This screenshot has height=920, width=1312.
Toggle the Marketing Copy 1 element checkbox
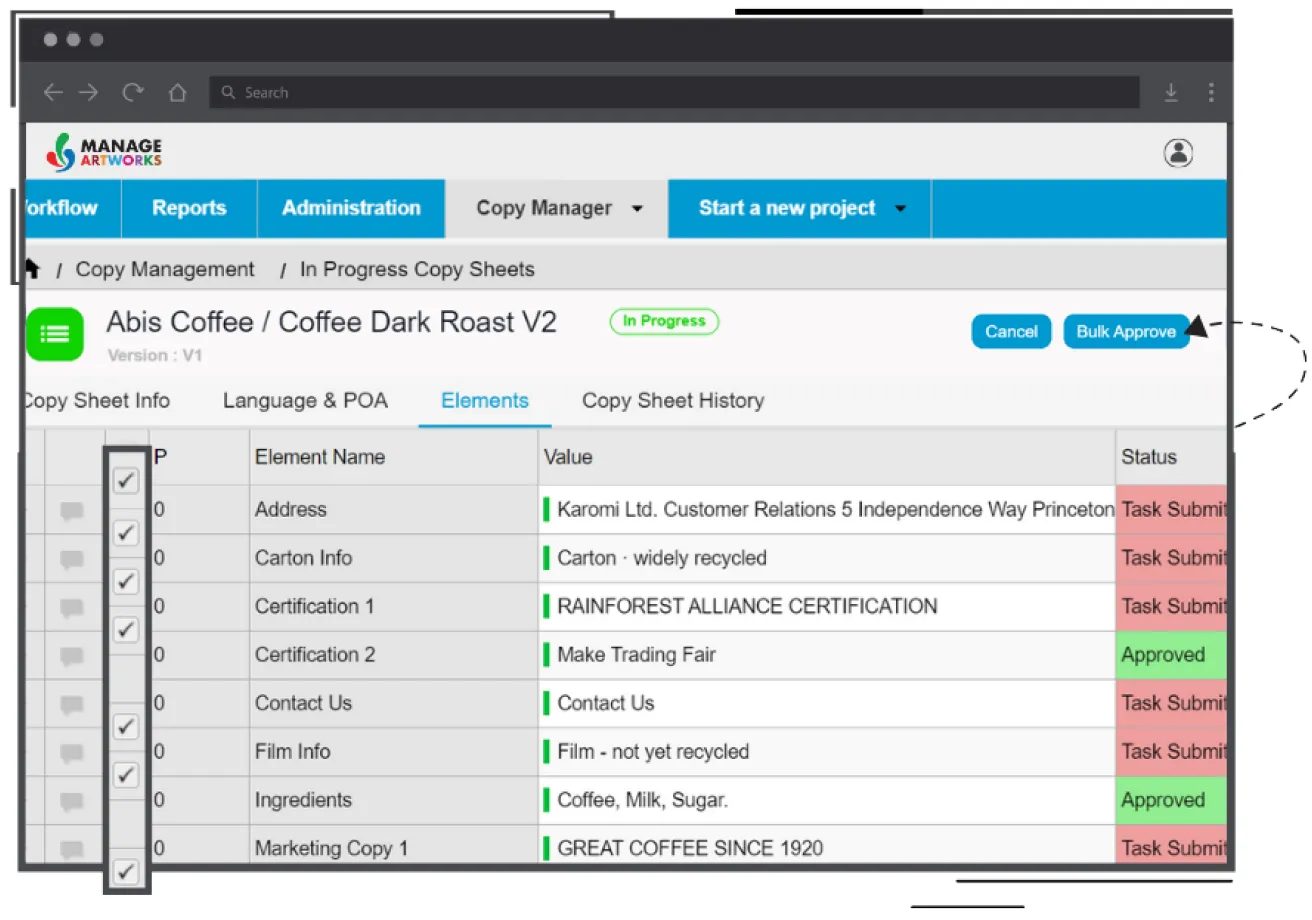[126, 872]
